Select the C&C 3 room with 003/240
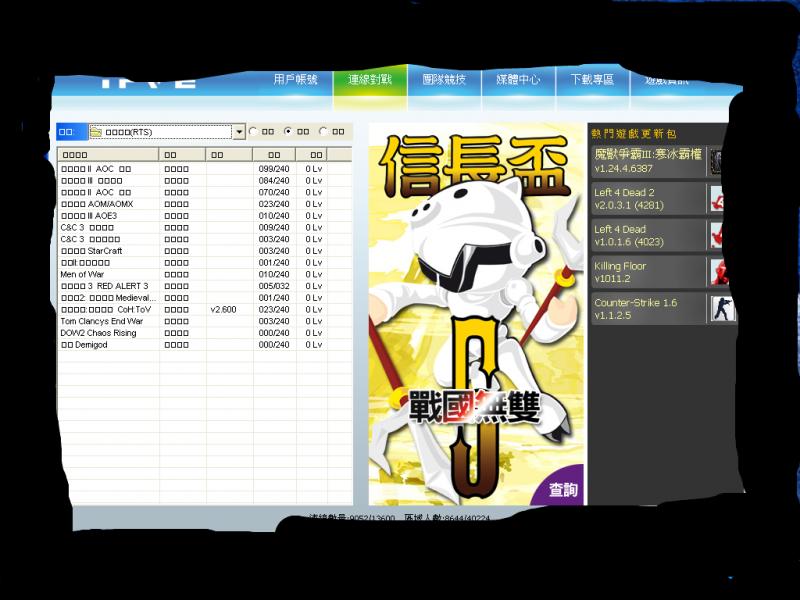The height and width of the screenshot is (600, 800). [205, 239]
